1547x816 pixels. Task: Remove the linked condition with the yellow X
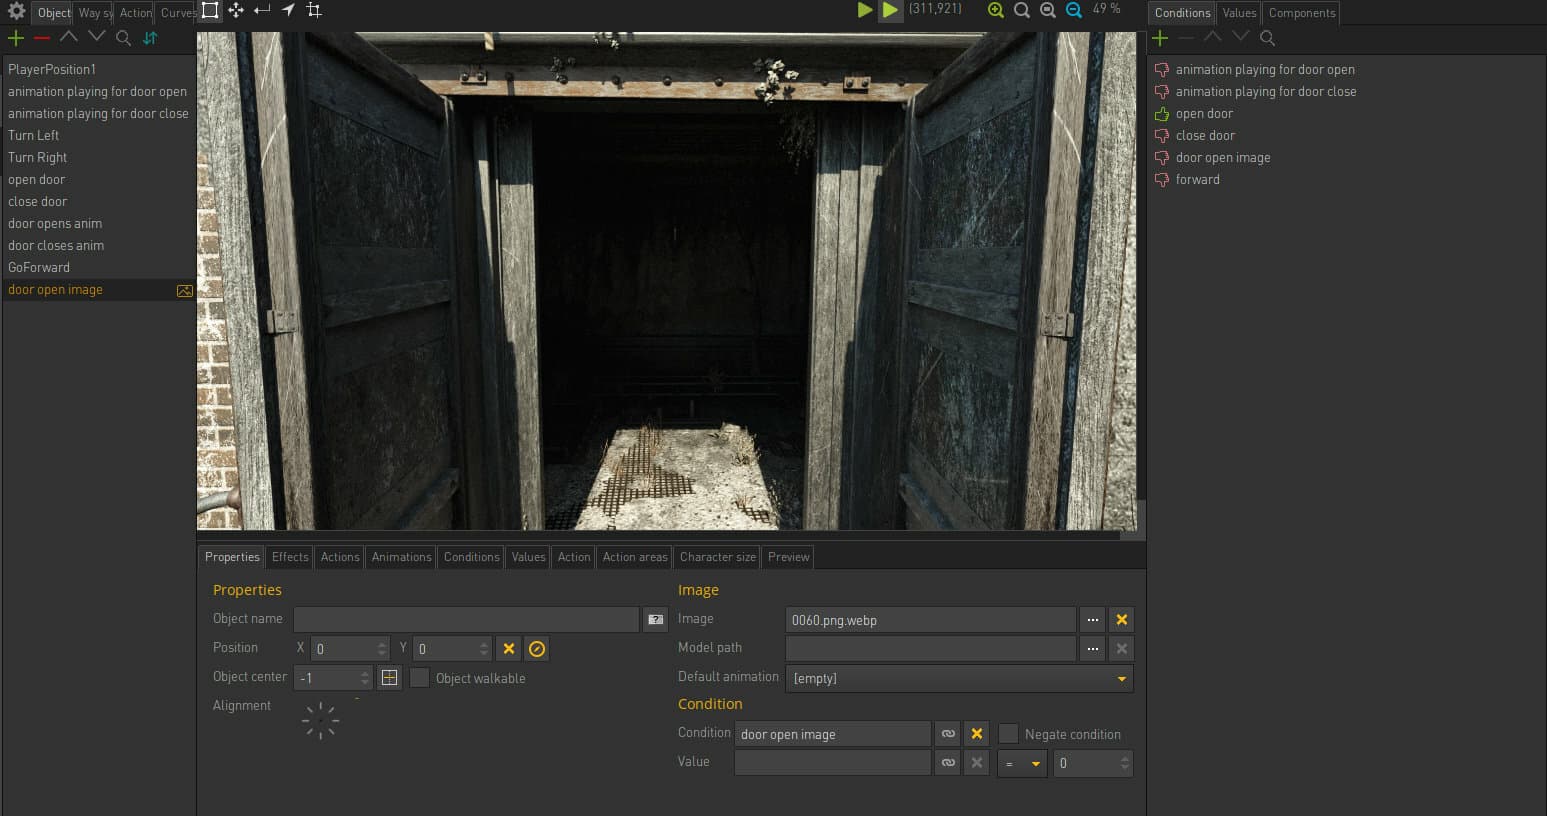tap(977, 734)
